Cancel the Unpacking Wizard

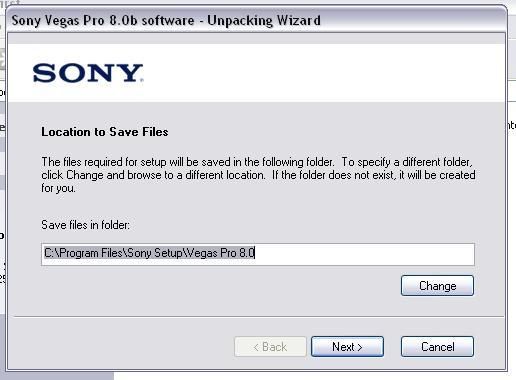tap(437, 346)
